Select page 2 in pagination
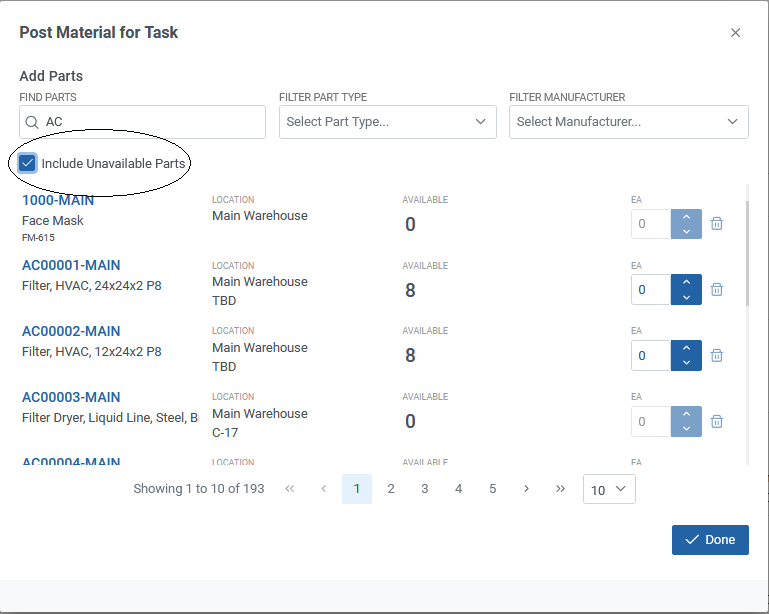This screenshot has height=614, width=769. click(x=391, y=488)
